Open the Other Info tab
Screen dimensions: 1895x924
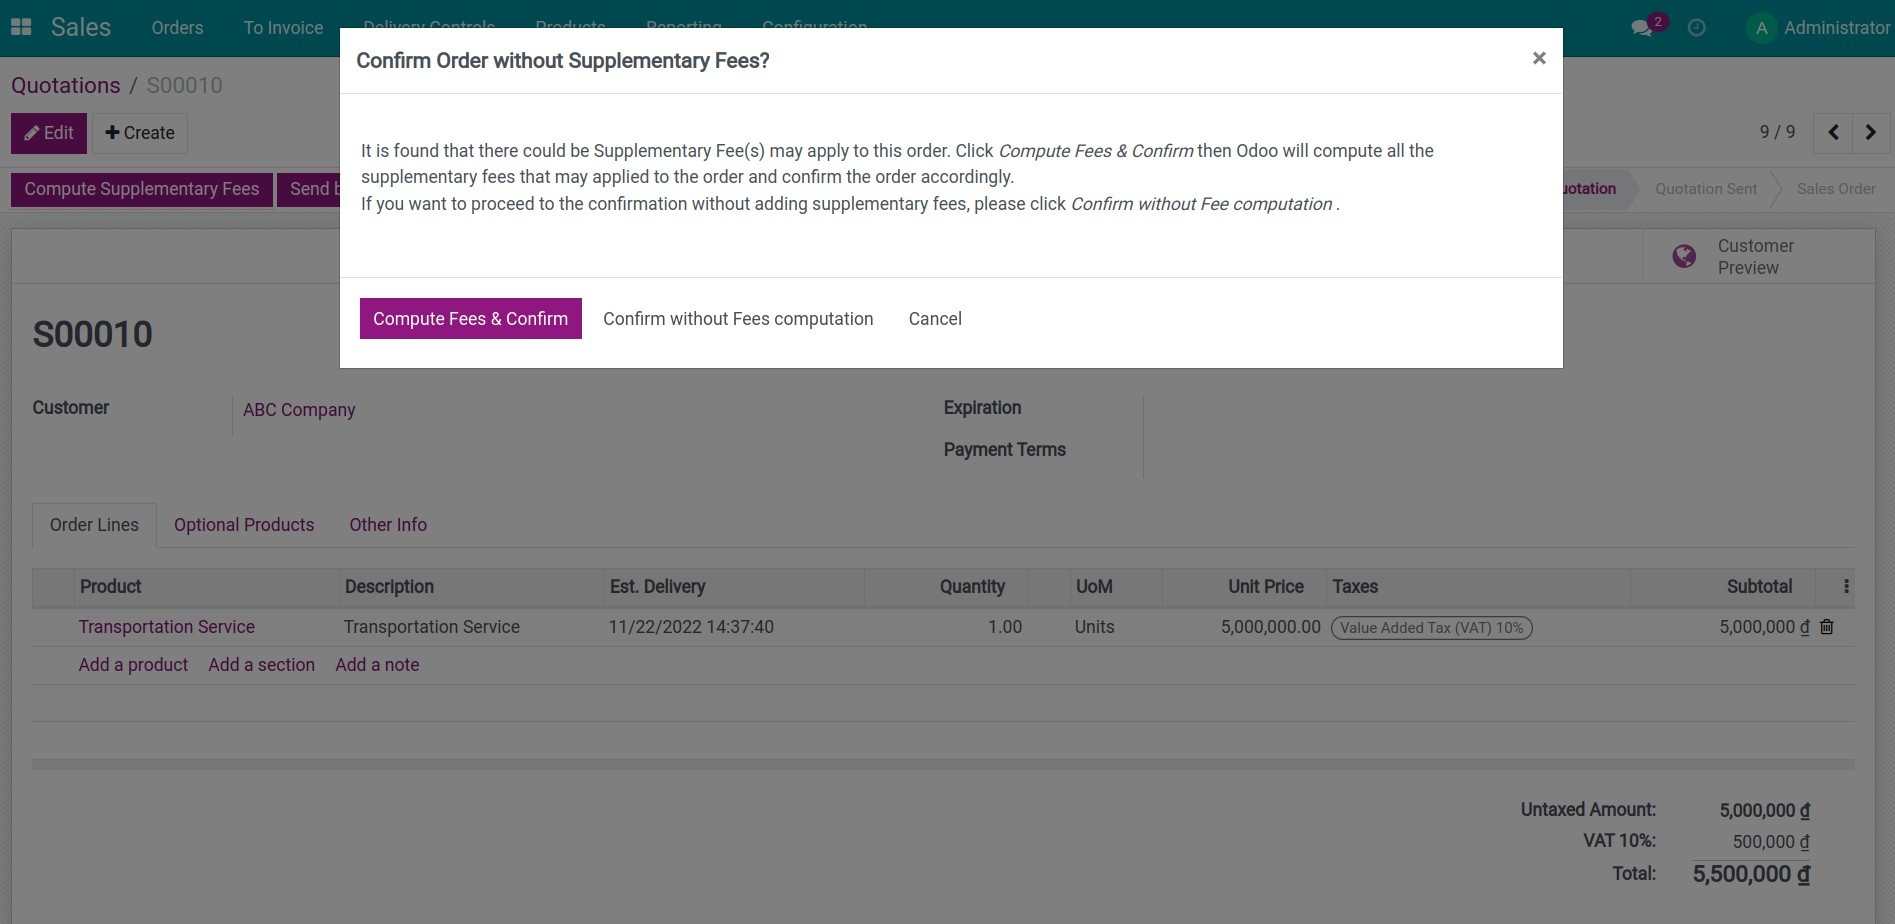(387, 524)
